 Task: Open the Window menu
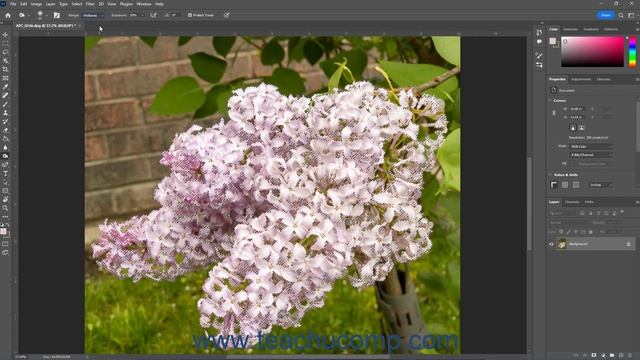(x=144, y=4)
